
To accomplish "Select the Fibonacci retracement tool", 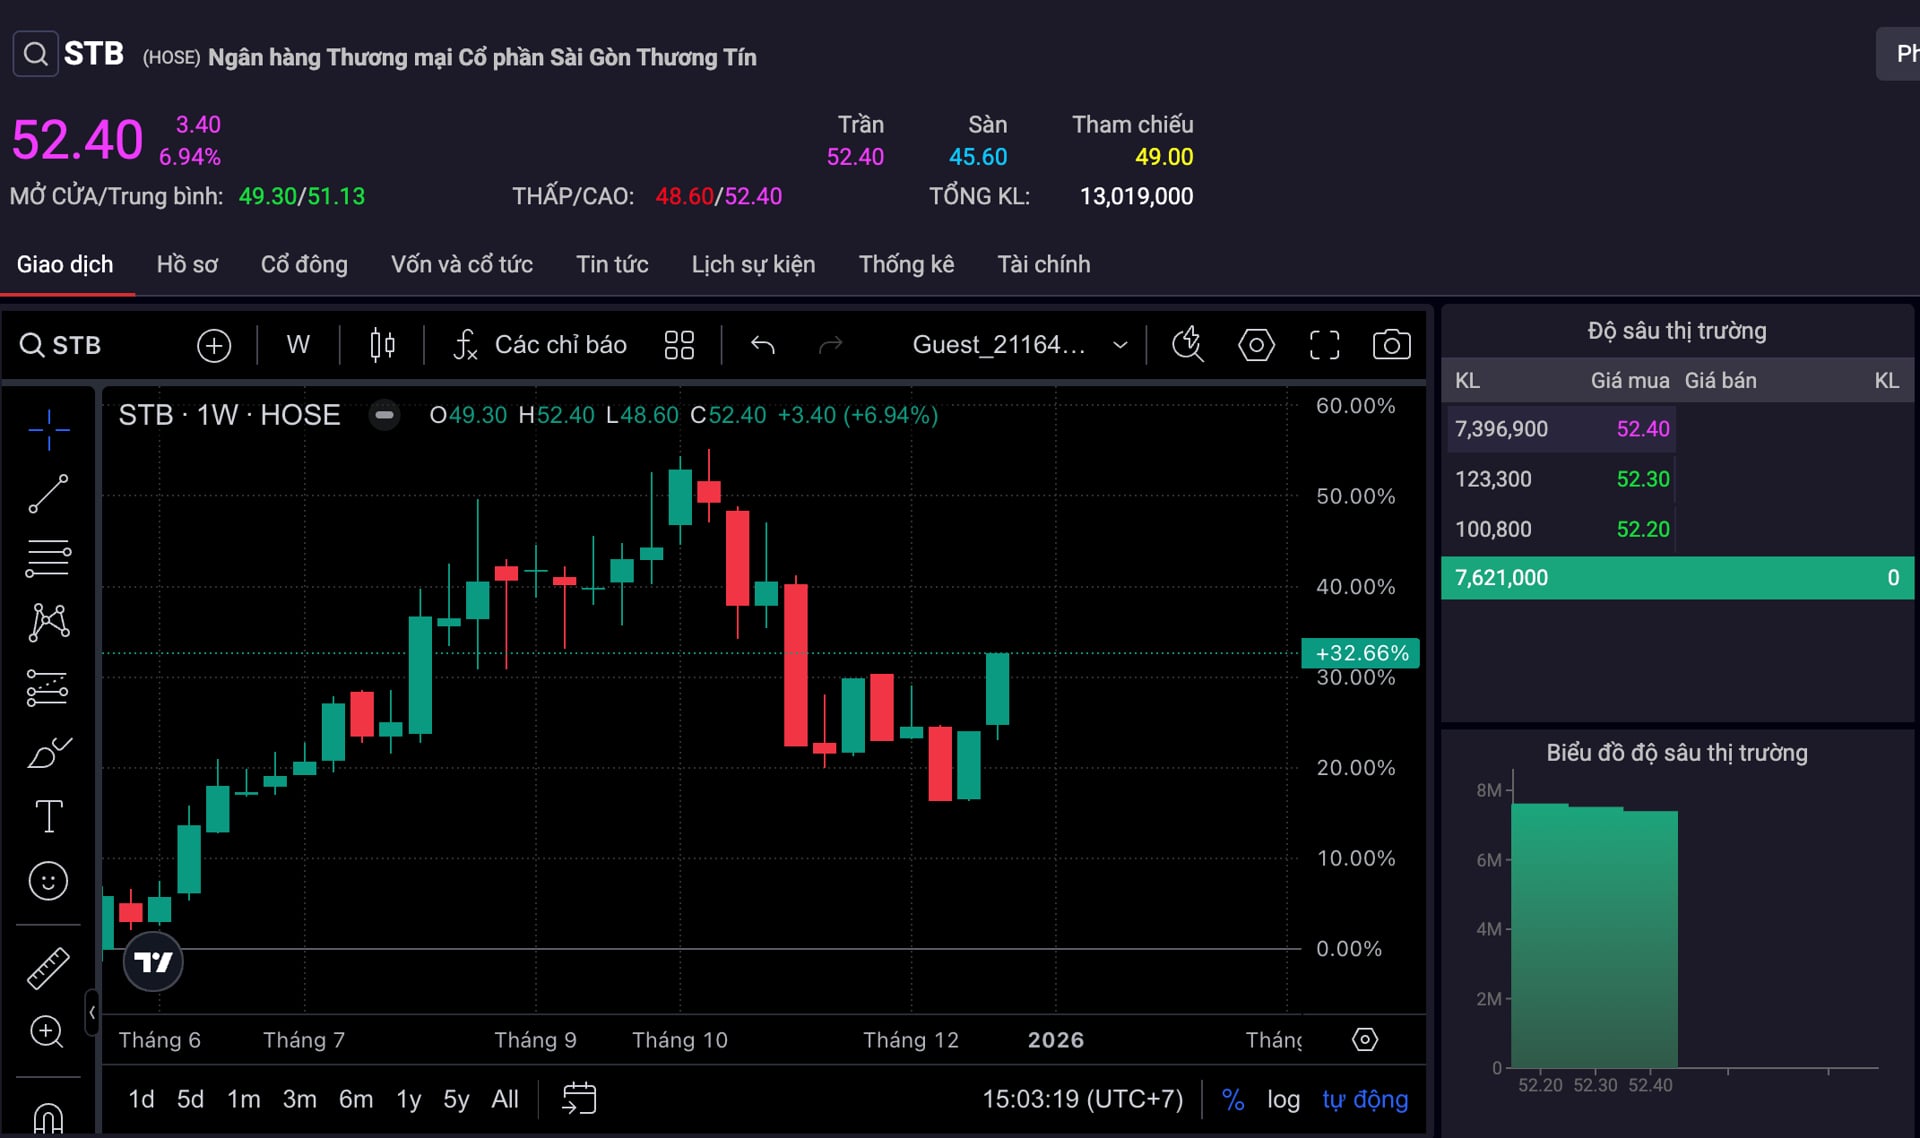I will click(48, 558).
